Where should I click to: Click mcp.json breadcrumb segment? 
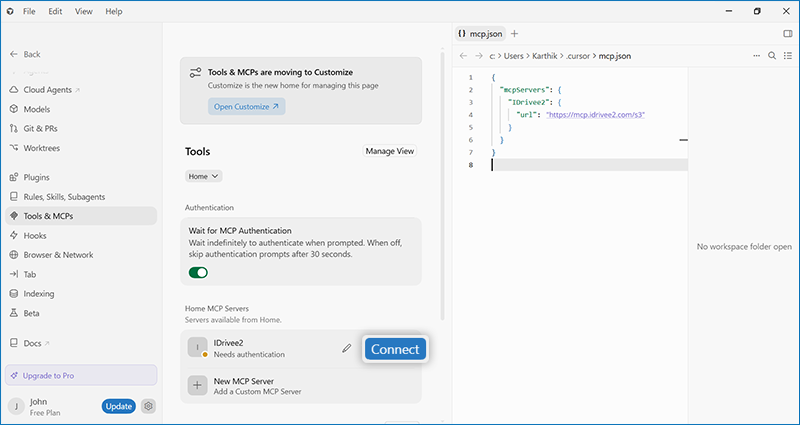pos(615,56)
